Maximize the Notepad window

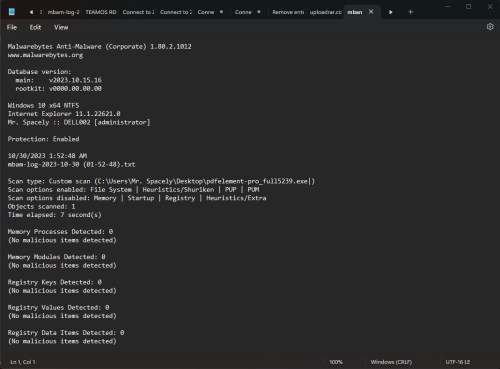[x=468, y=7]
